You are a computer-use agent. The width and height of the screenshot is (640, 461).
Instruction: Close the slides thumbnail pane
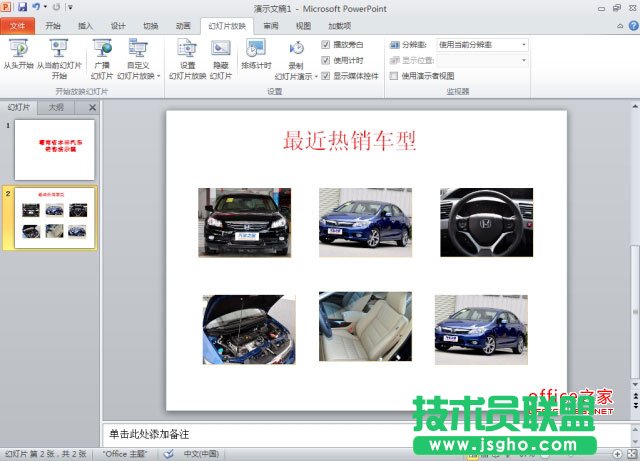[92, 107]
